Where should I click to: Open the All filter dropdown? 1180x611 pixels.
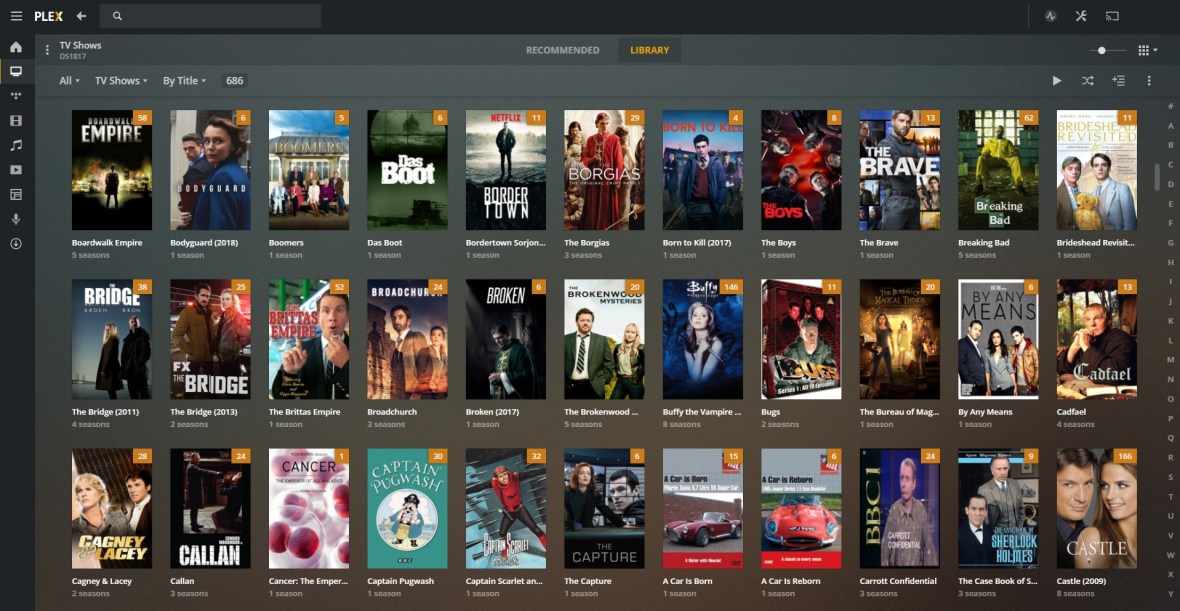point(66,80)
